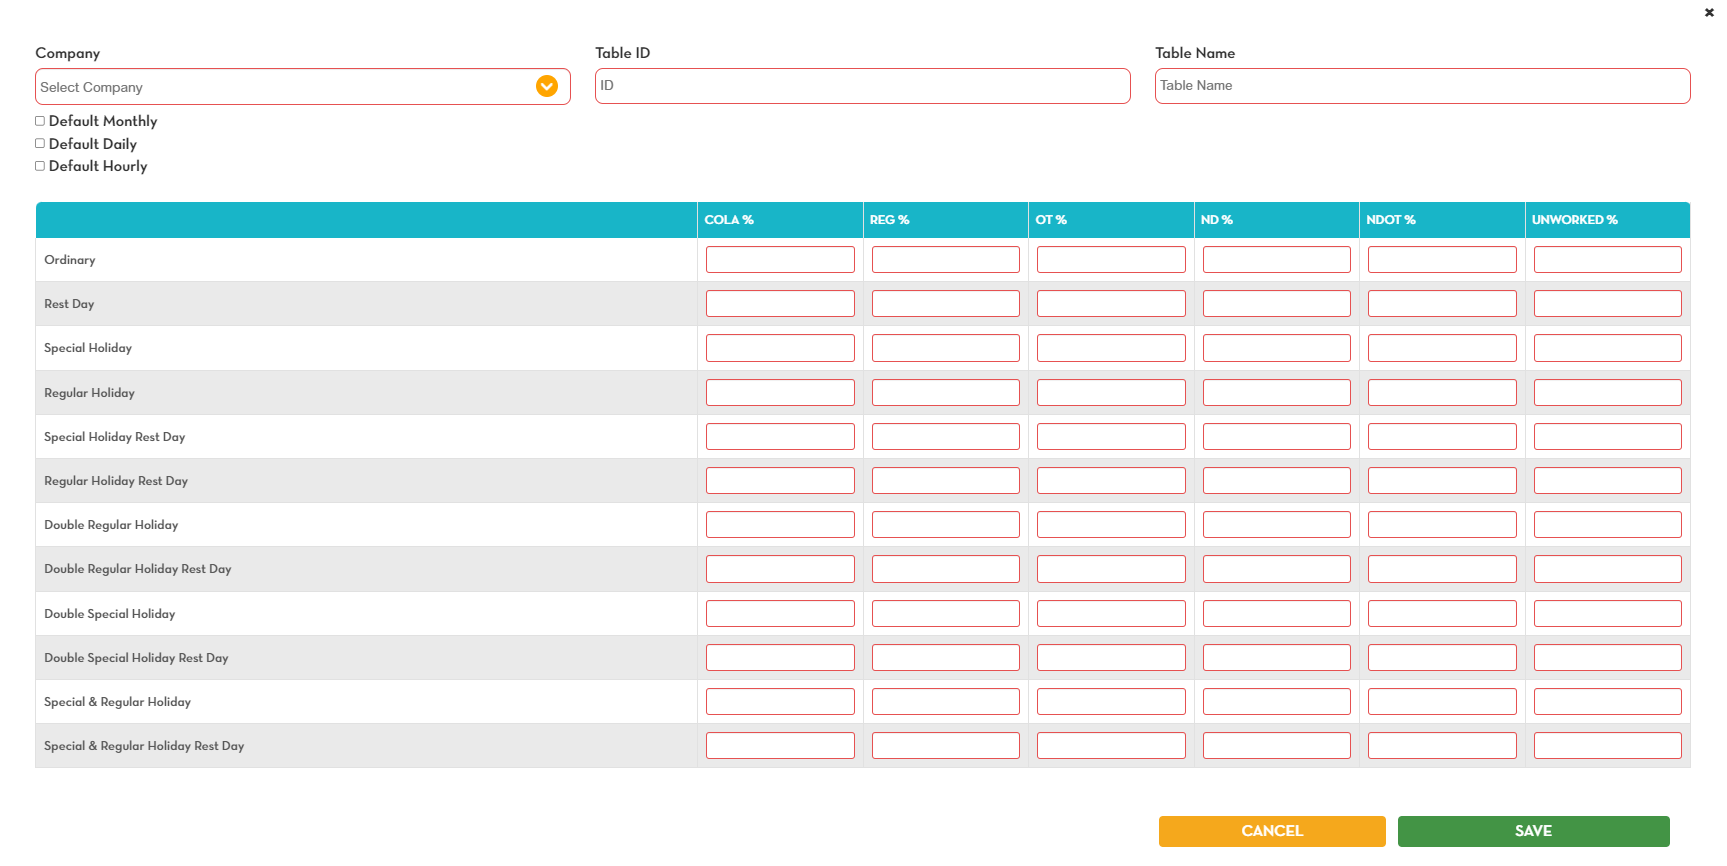Select Regular Holiday Rest Day UNWORKED % field
Image resolution: width=1727 pixels, height=866 pixels.
click(1608, 481)
